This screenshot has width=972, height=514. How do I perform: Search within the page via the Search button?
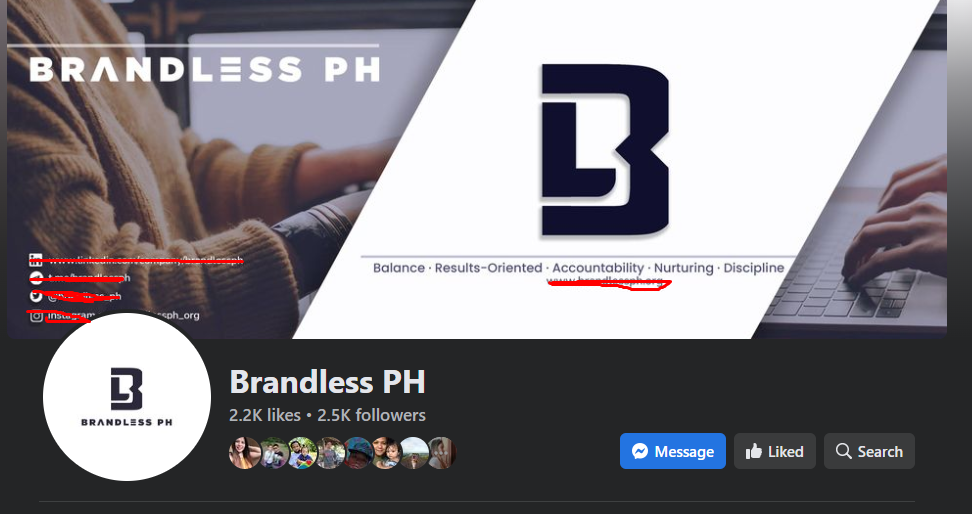coord(869,451)
